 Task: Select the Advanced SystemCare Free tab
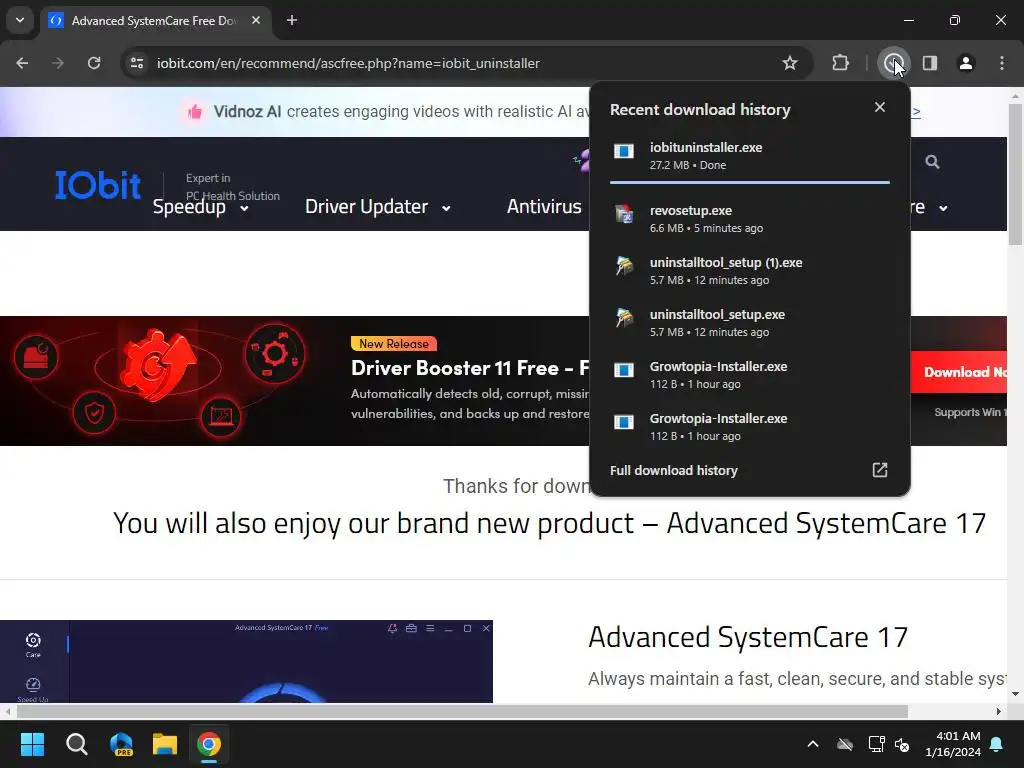coord(155,21)
